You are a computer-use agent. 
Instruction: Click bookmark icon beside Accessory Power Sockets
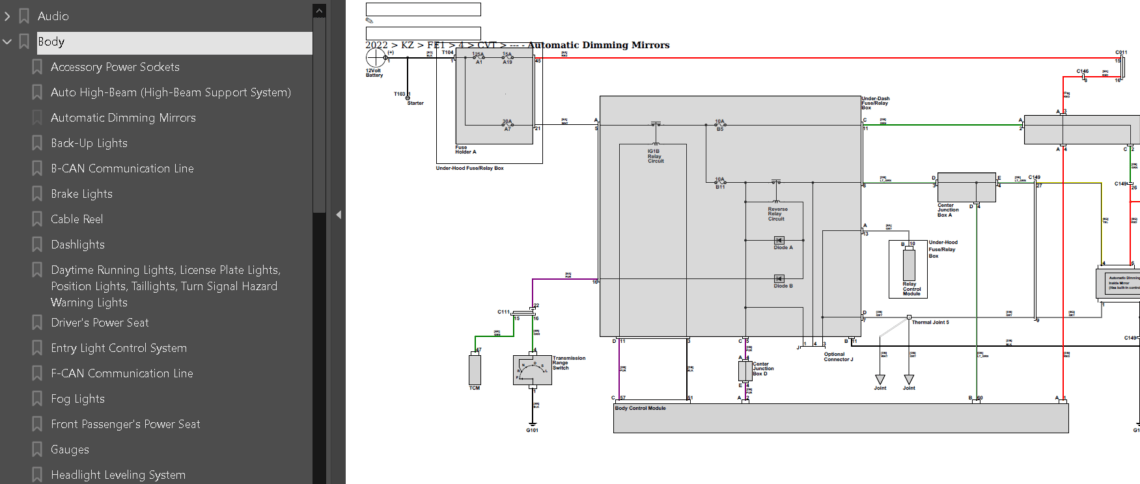click(37, 67)
